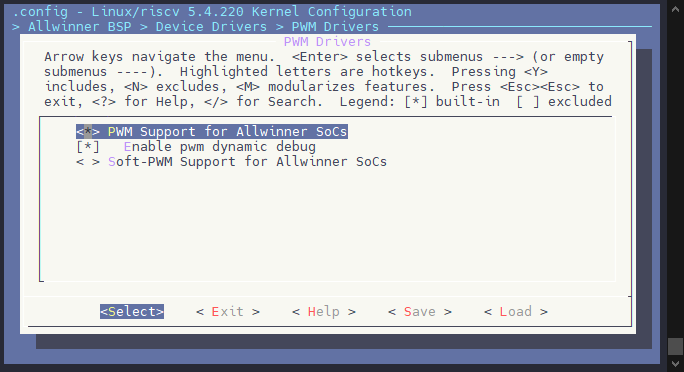Screen dimensions: 684x372
Task: Click the .config Kernel Configuration title text
Action: tap(212, 11)
